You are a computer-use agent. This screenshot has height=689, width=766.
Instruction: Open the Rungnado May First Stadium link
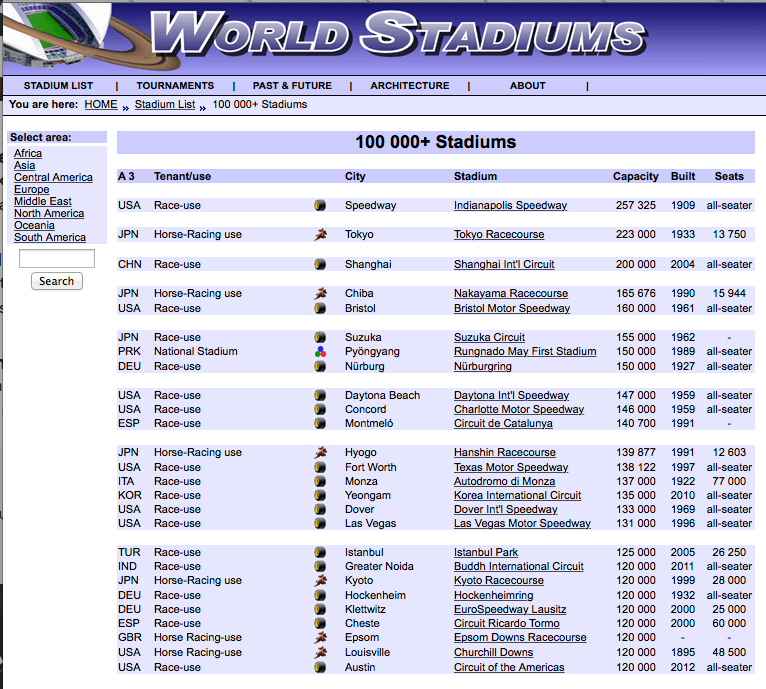(x=525, y=351)
